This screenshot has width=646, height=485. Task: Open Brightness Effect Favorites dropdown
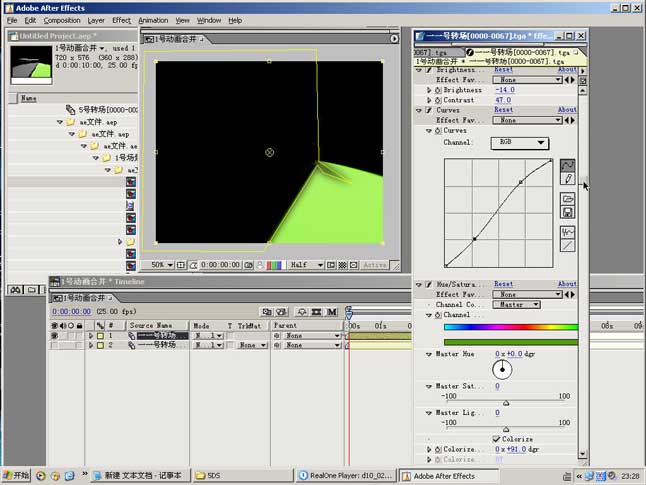click(x=527, y=80)
